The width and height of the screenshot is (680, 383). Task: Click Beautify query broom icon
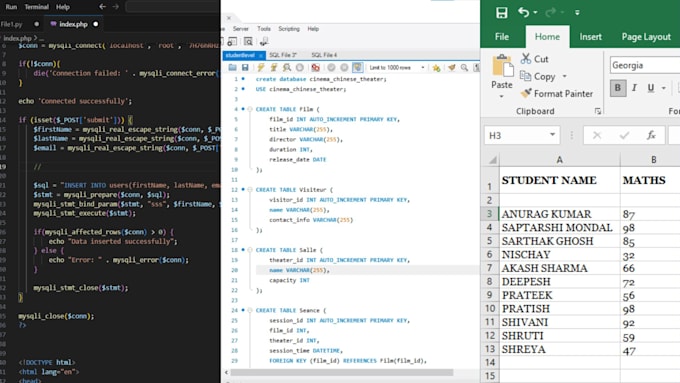tap(451, 68)
